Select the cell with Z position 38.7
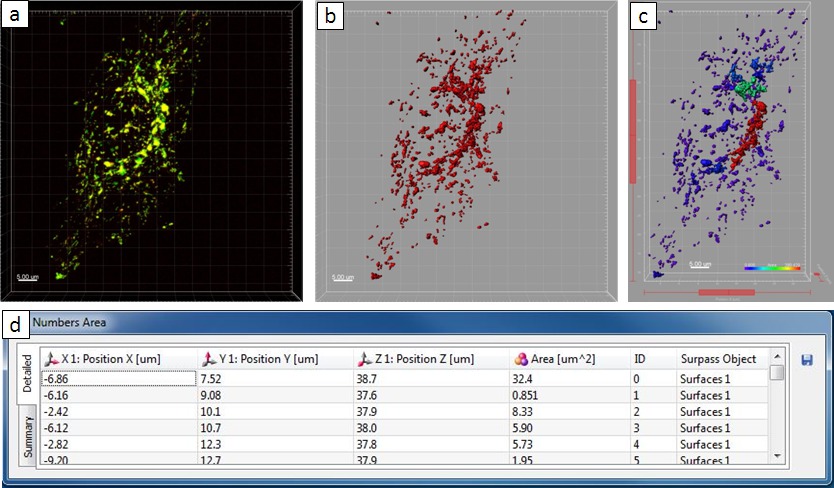The image size is (834, 488). pyautogui.click(x=431, y=379)
